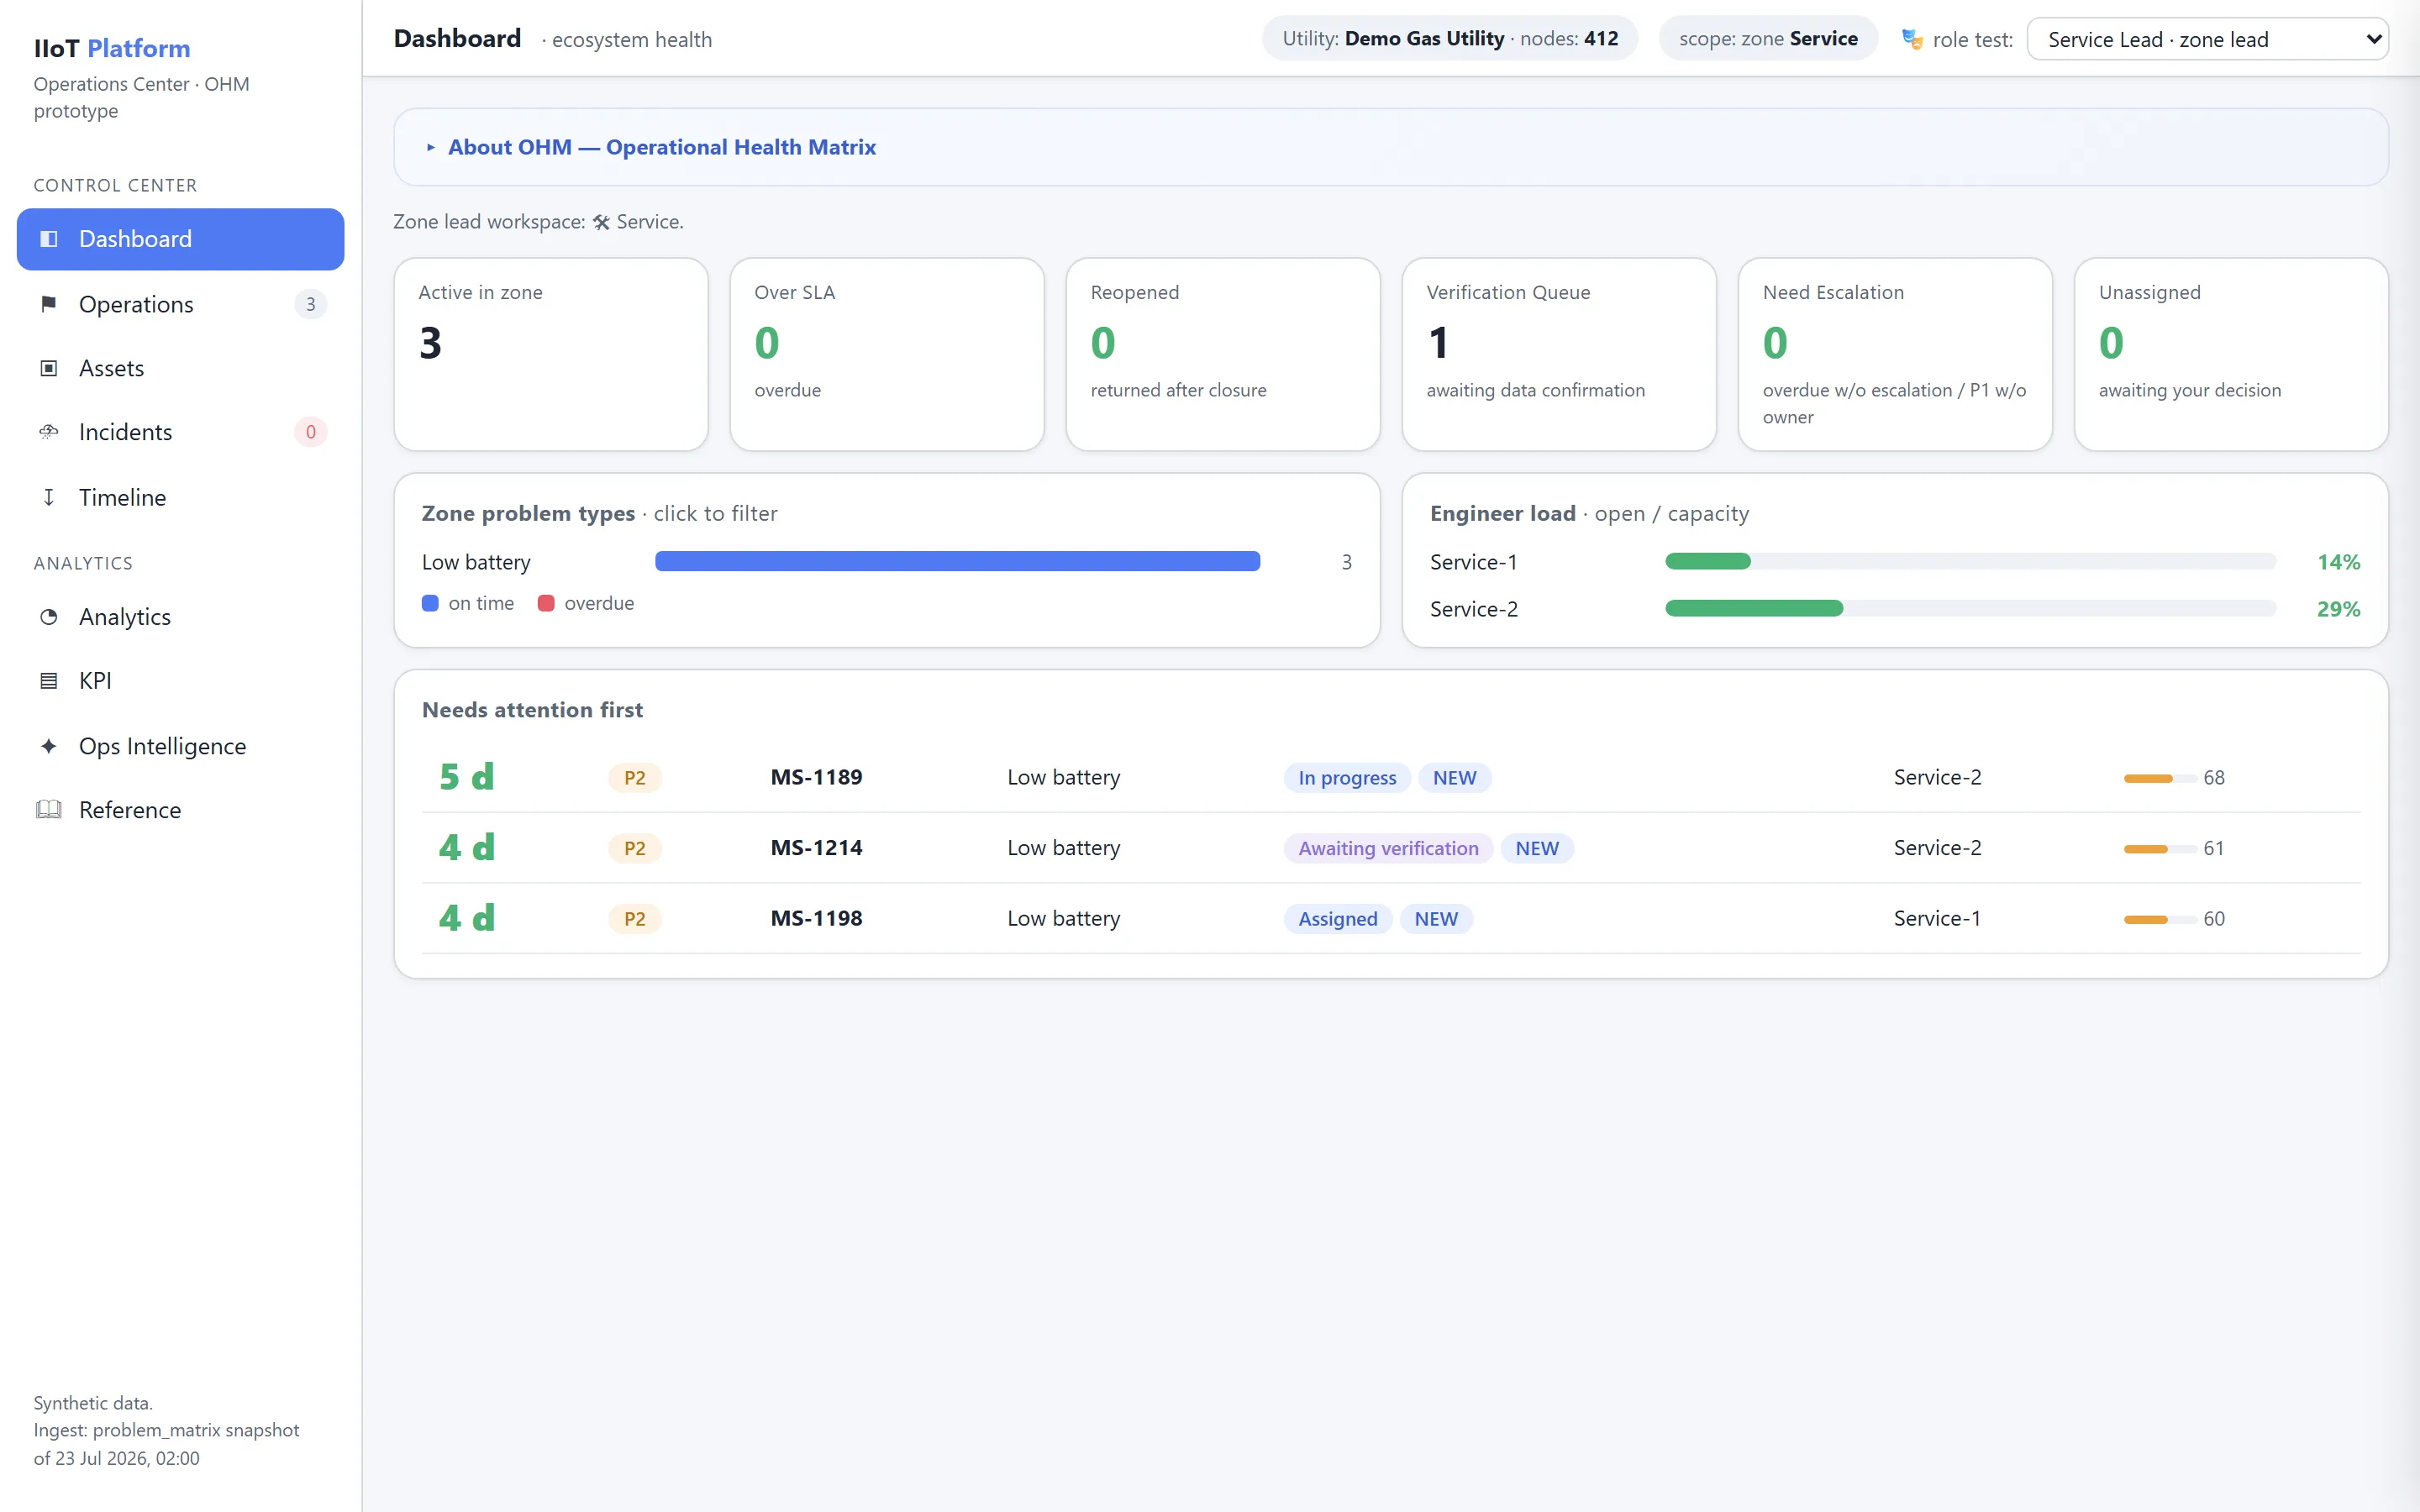Click the IIoT Platform logo title
Screen dimensions: 2420x1512
[112, 48]
